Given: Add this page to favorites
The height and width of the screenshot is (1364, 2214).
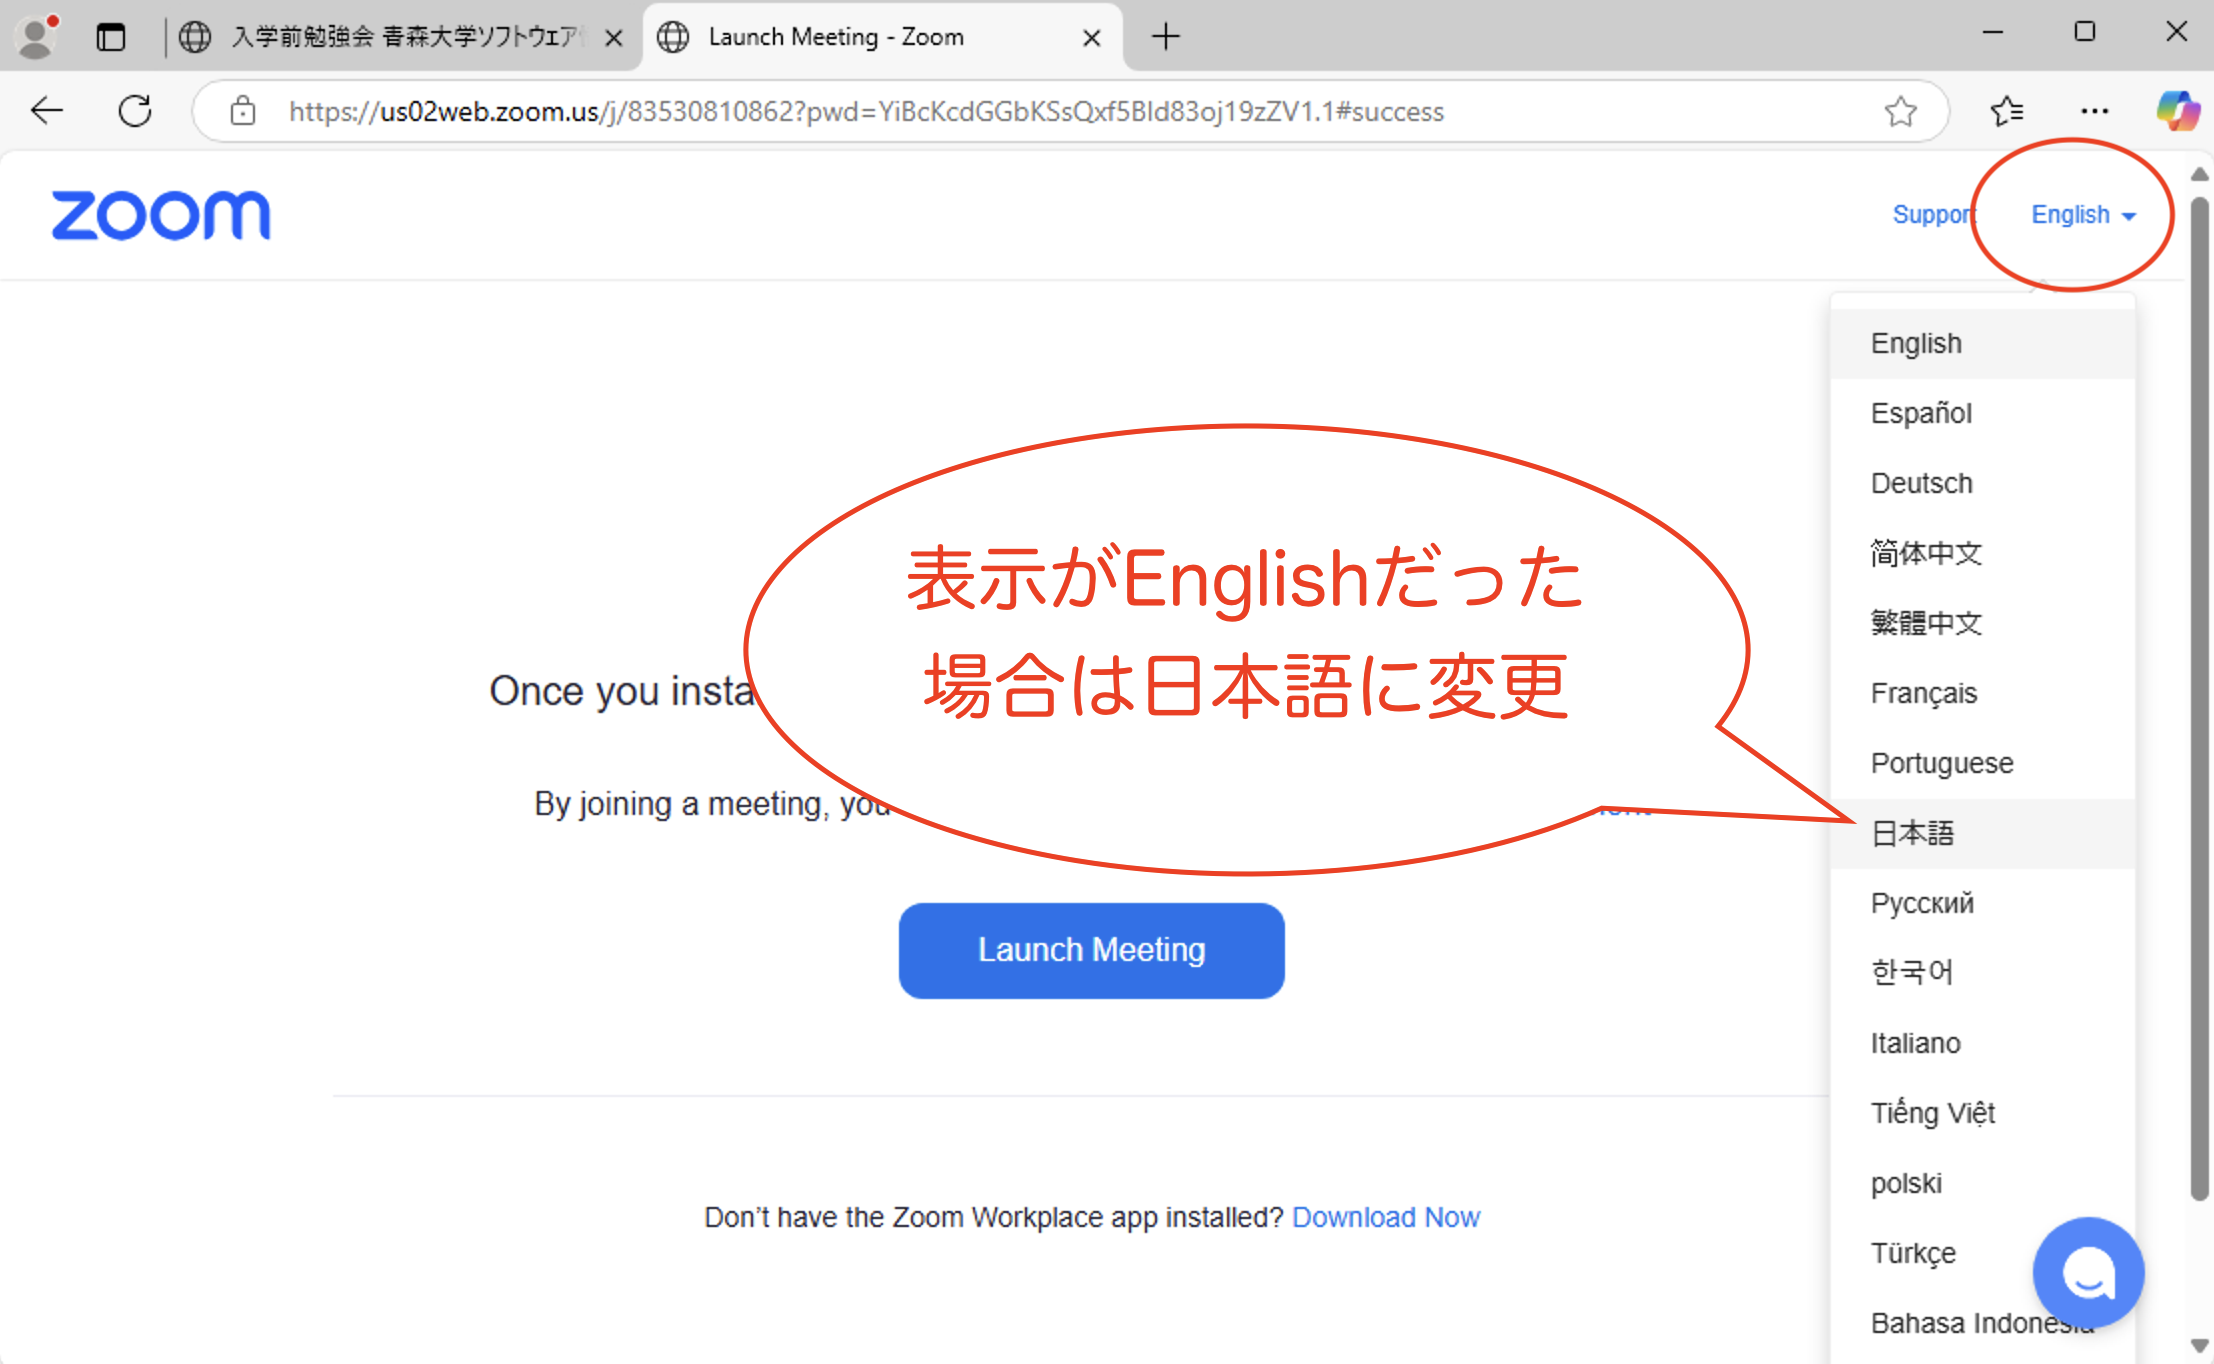Looking at the screenshot, I should tap(1900, 111).
